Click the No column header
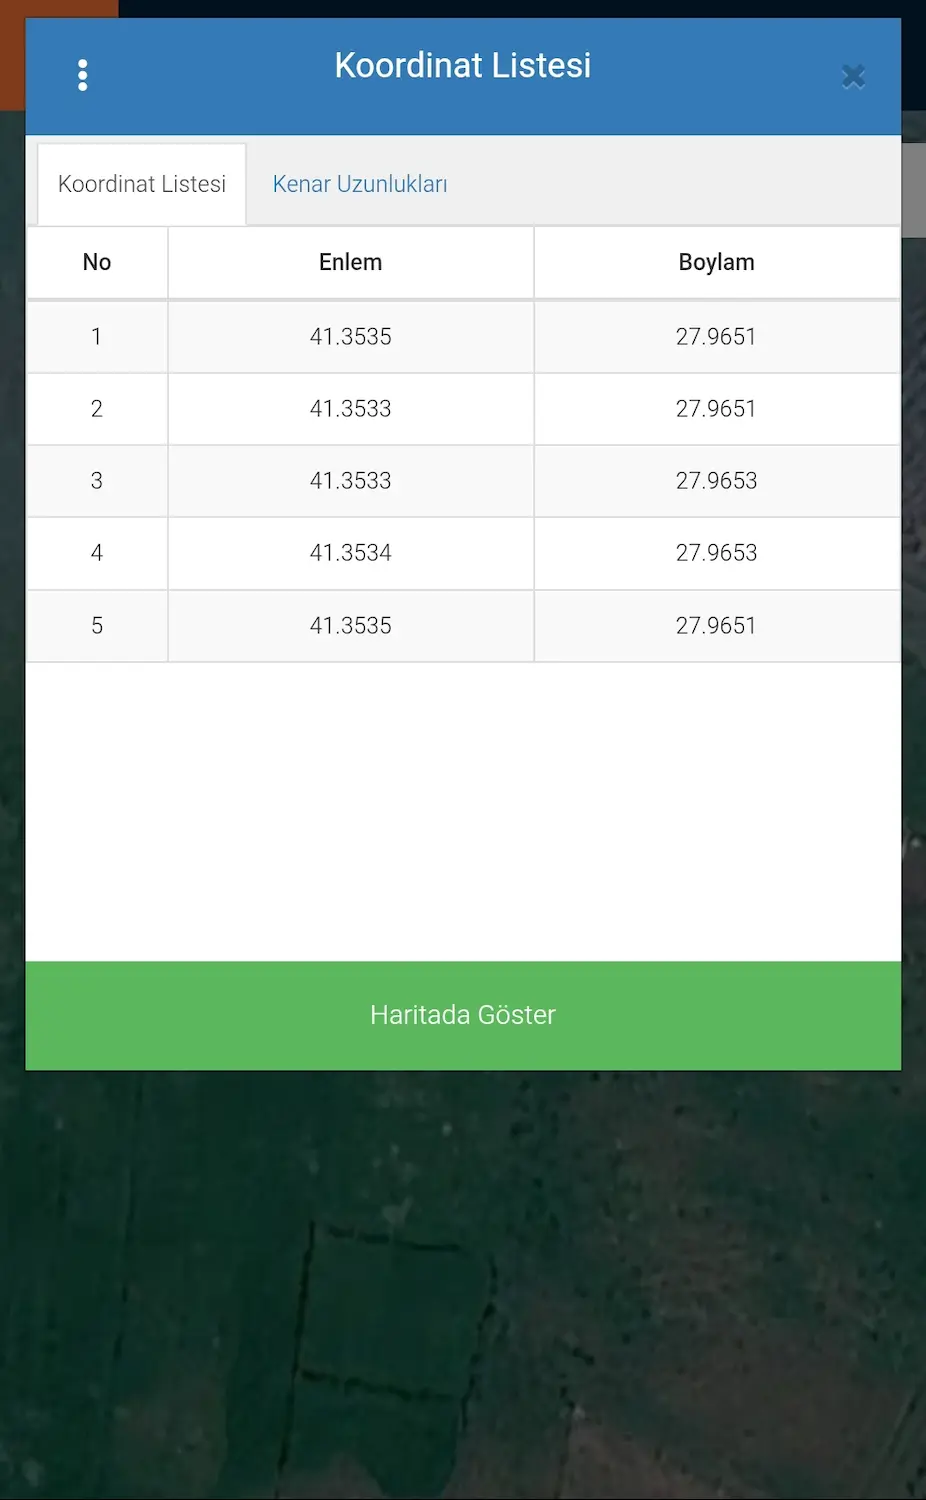Screen dimensions: 926x1500 (x=97, y=262)
